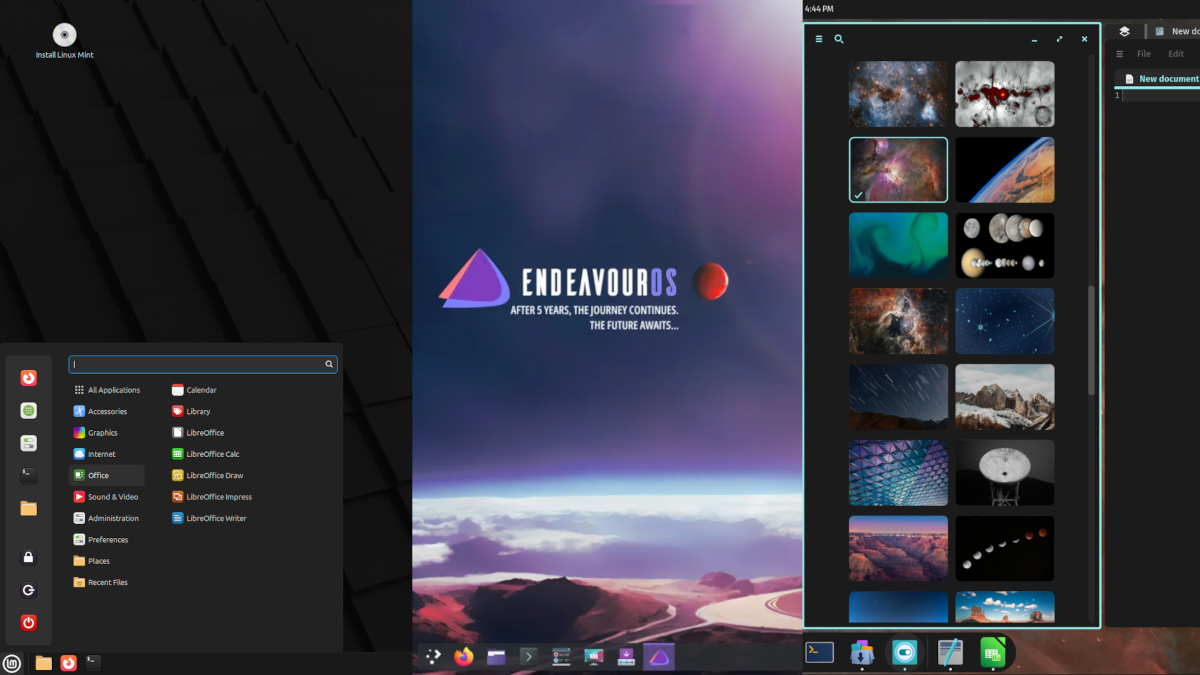Open Files from the Mint bottom panel
Viewport: 1200px width, 675px height.
pos(43,663)
